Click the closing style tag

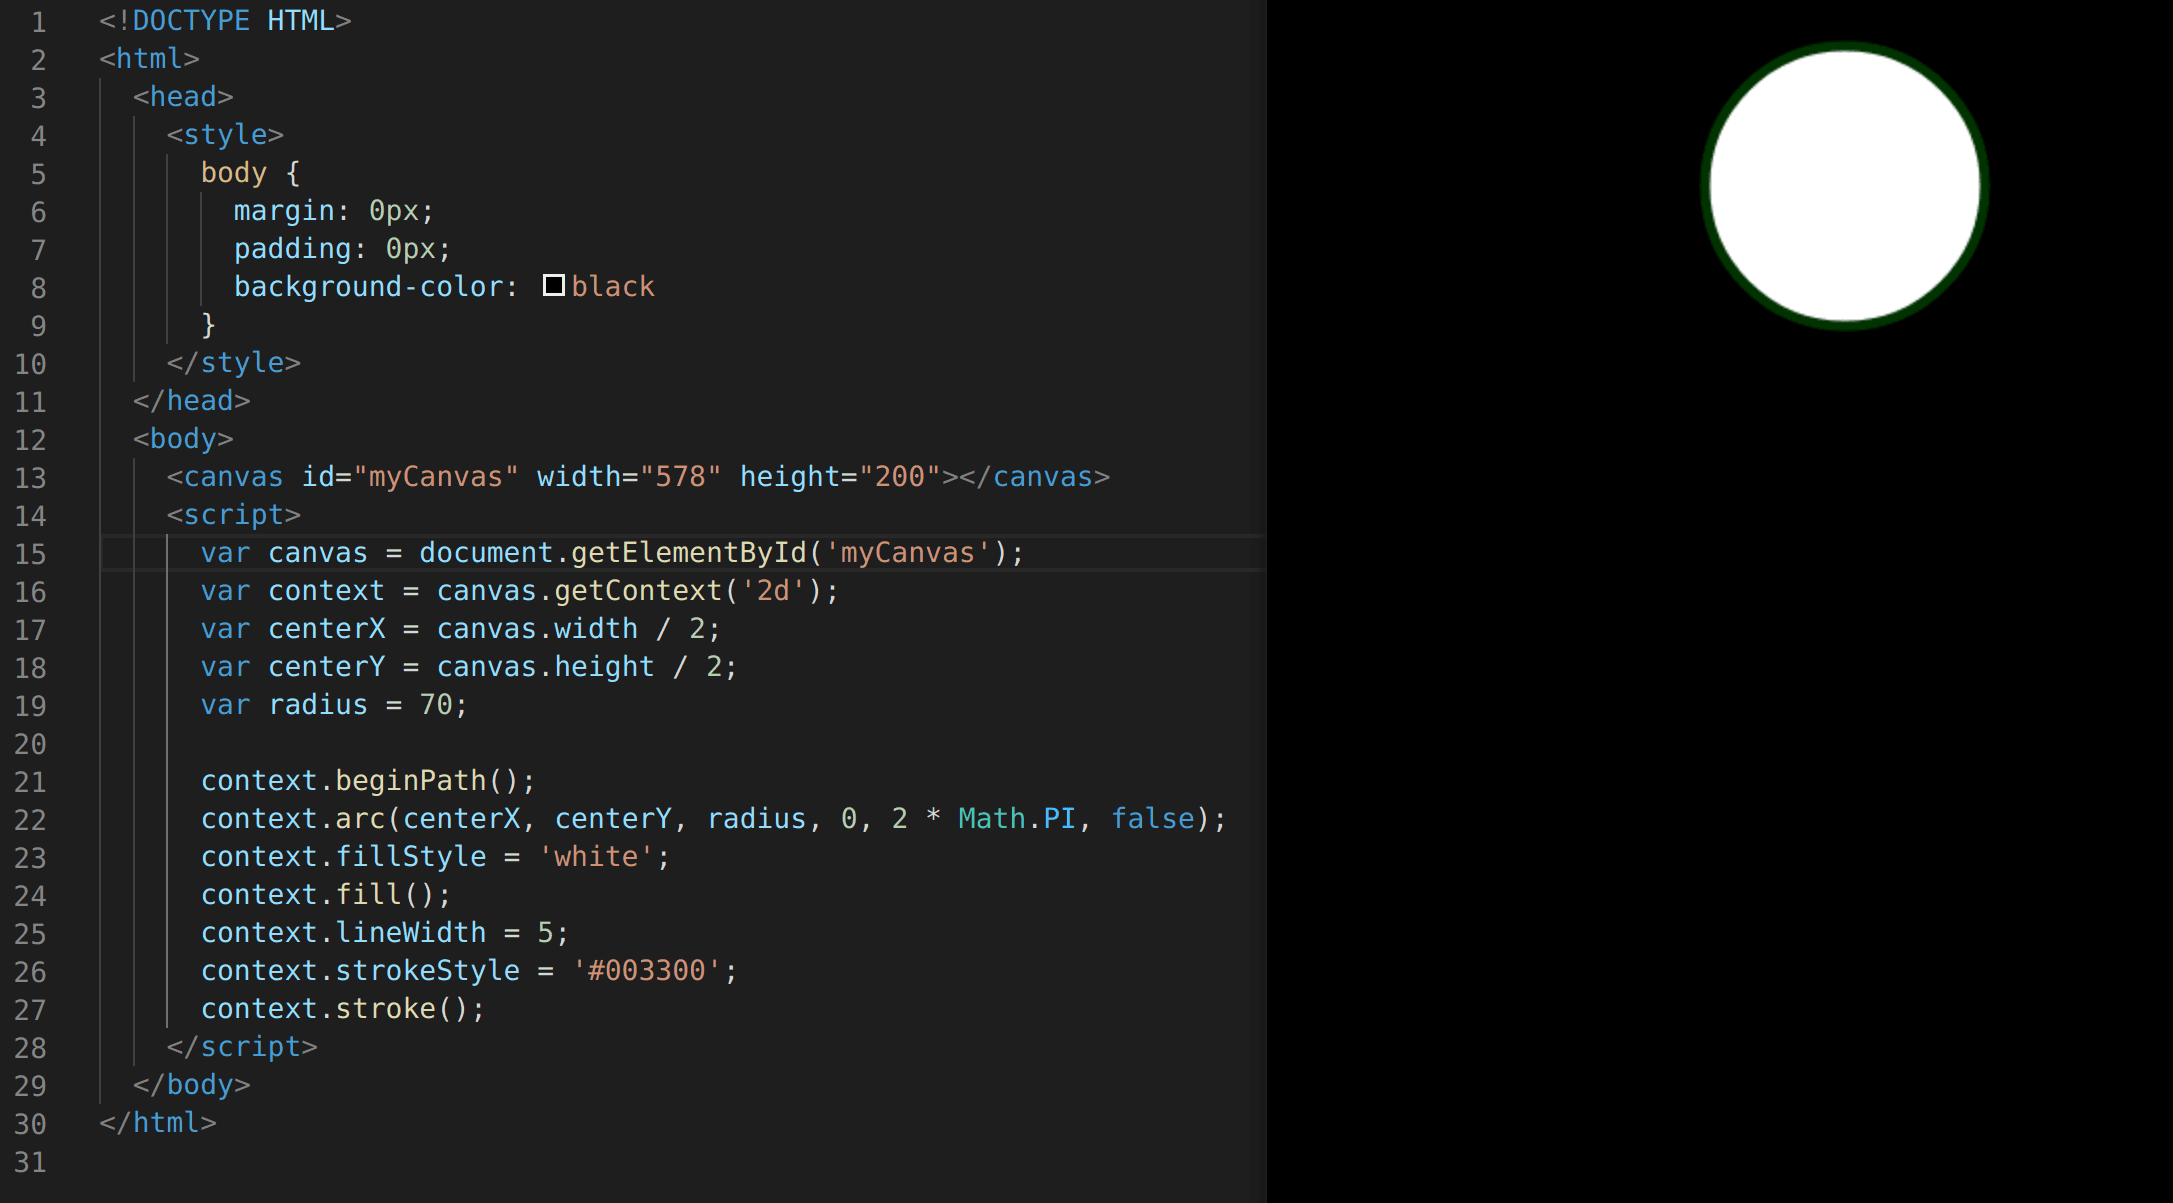pos(234,363)
